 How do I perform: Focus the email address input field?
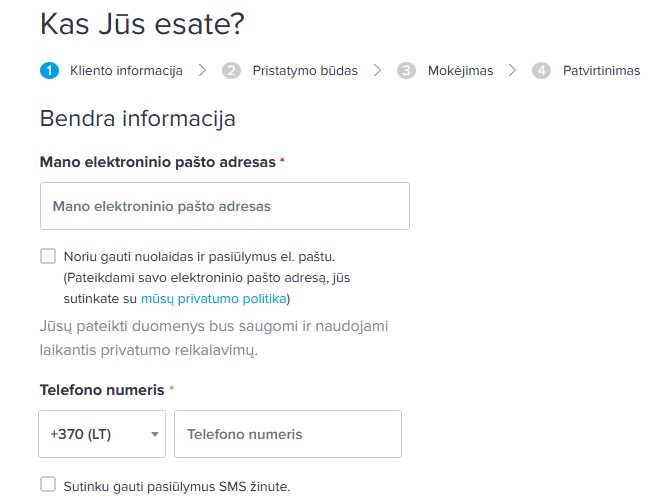pyautogui.click(x=225, y=206)
